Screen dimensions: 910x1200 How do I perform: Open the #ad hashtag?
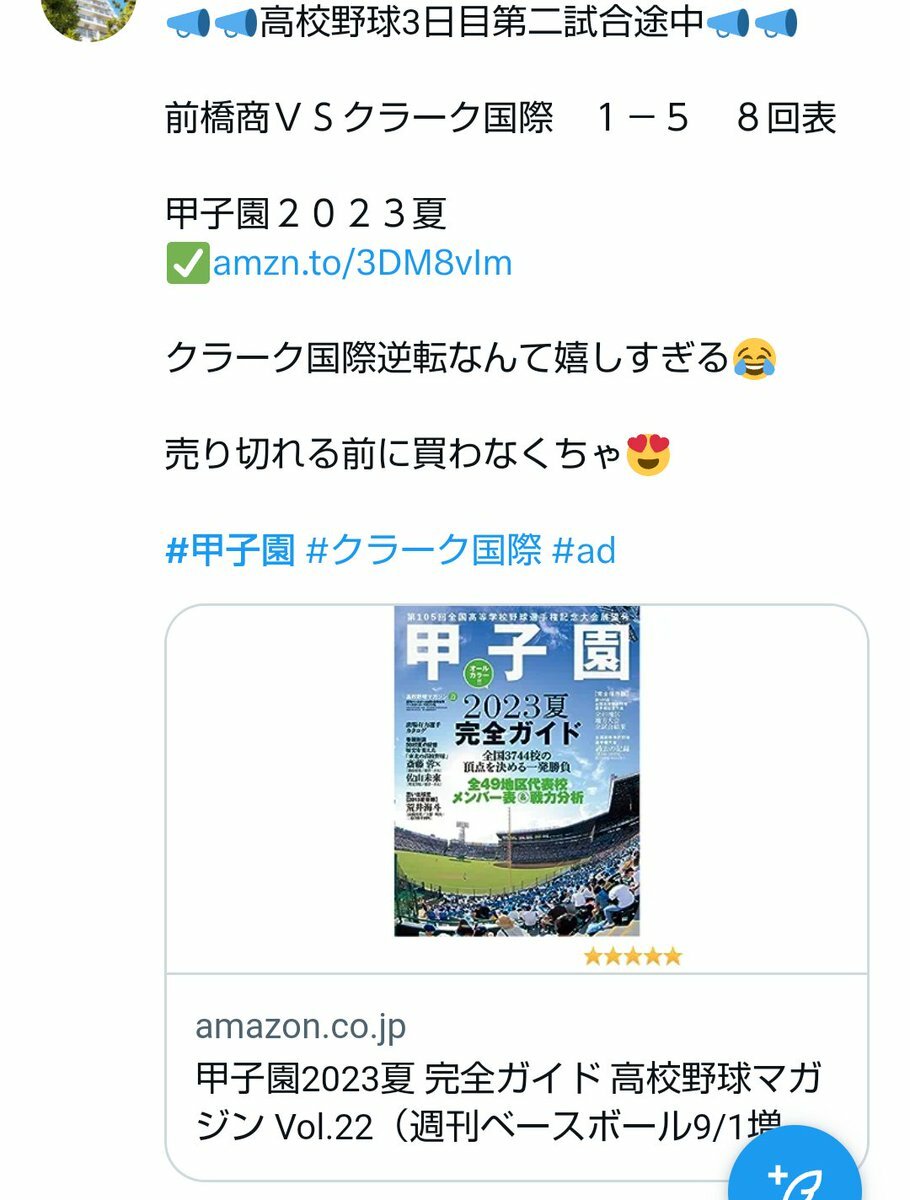(584, 550)
